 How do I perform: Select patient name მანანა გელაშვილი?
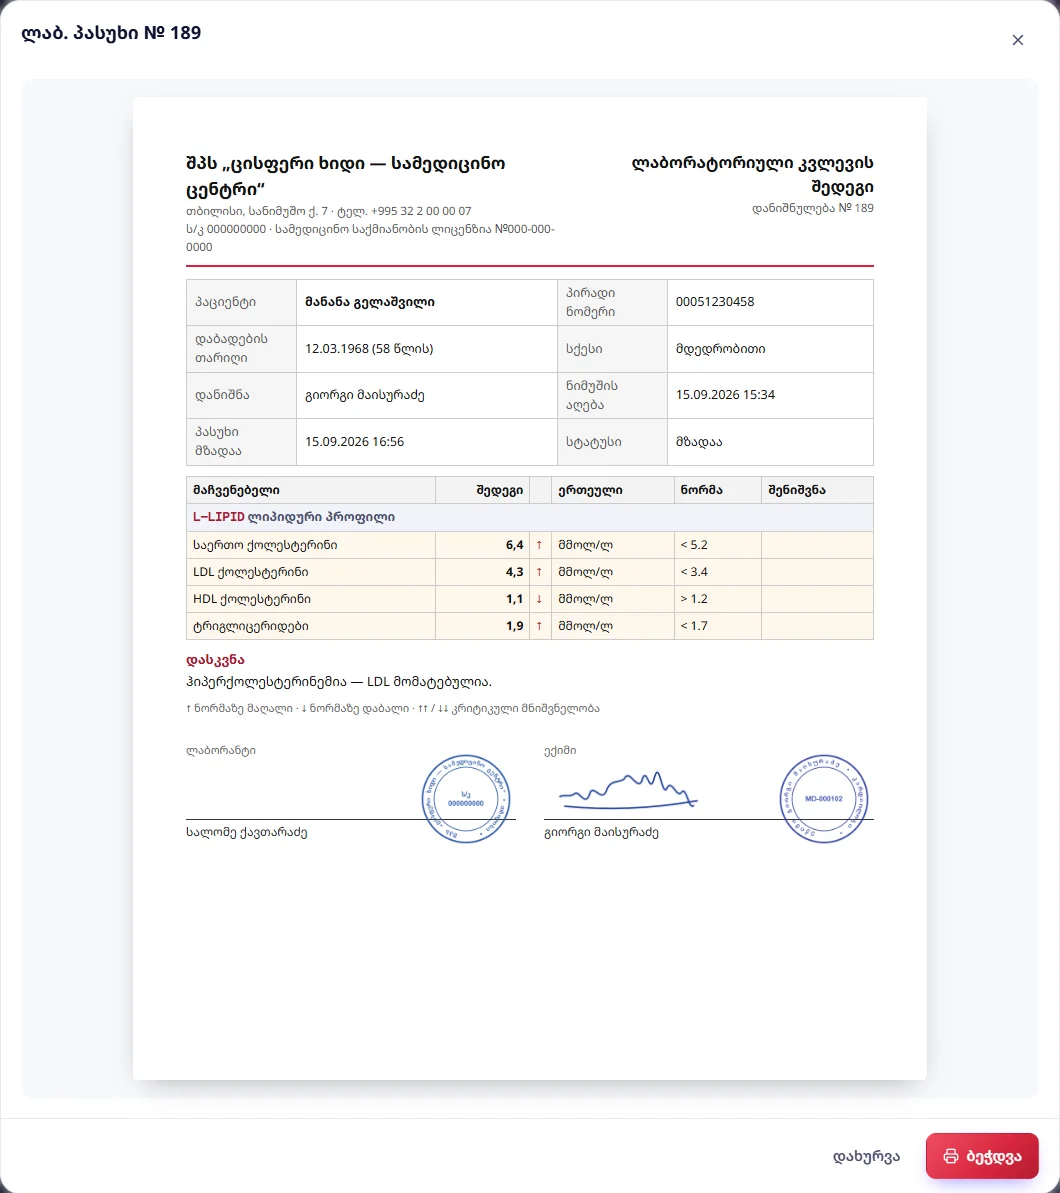[x=370, y=302]
